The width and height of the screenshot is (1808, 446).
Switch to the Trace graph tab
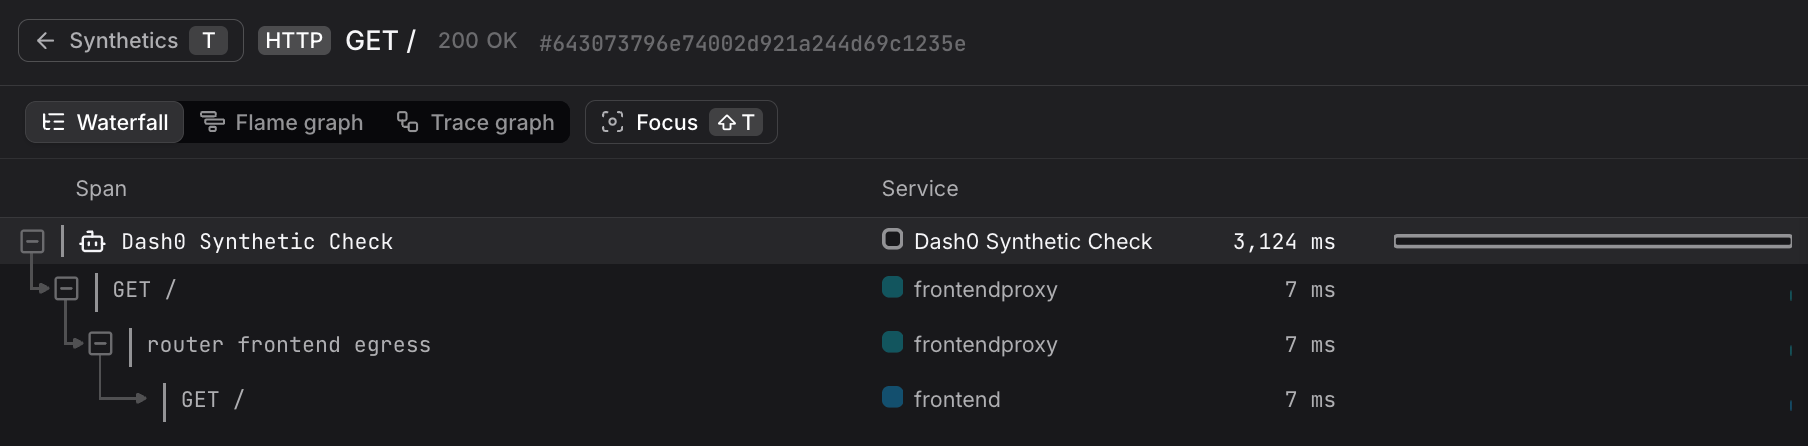[475, 122]
